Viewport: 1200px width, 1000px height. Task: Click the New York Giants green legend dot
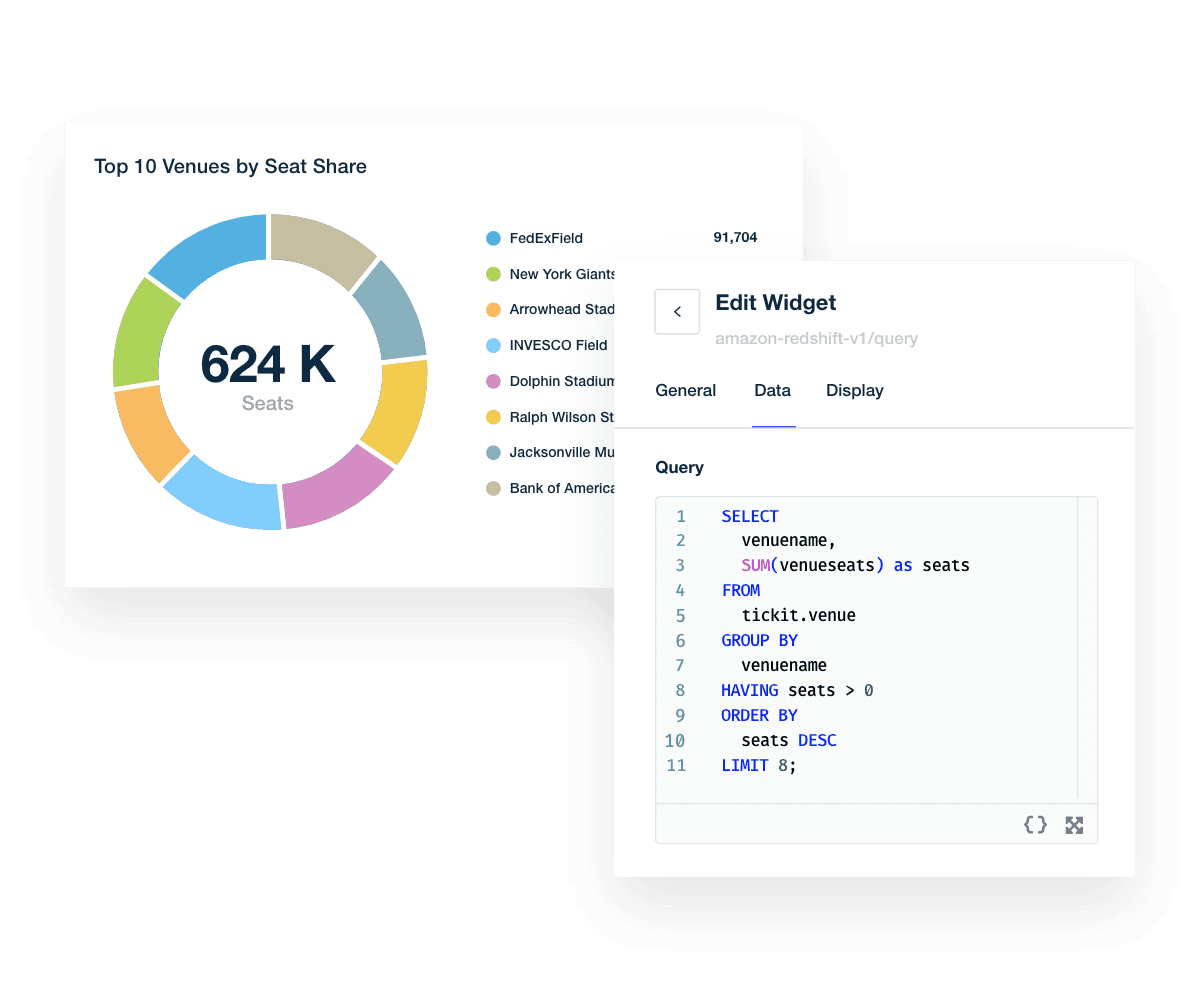(493, 274)
